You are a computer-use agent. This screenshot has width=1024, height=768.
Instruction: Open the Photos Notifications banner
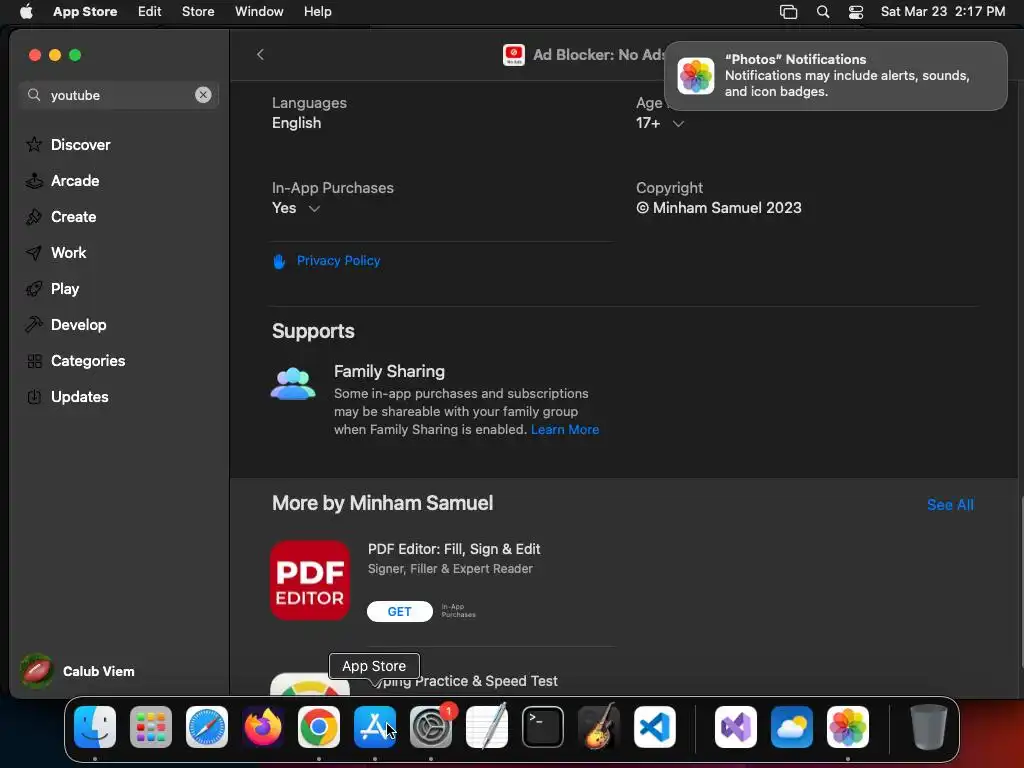pos(835,76)
